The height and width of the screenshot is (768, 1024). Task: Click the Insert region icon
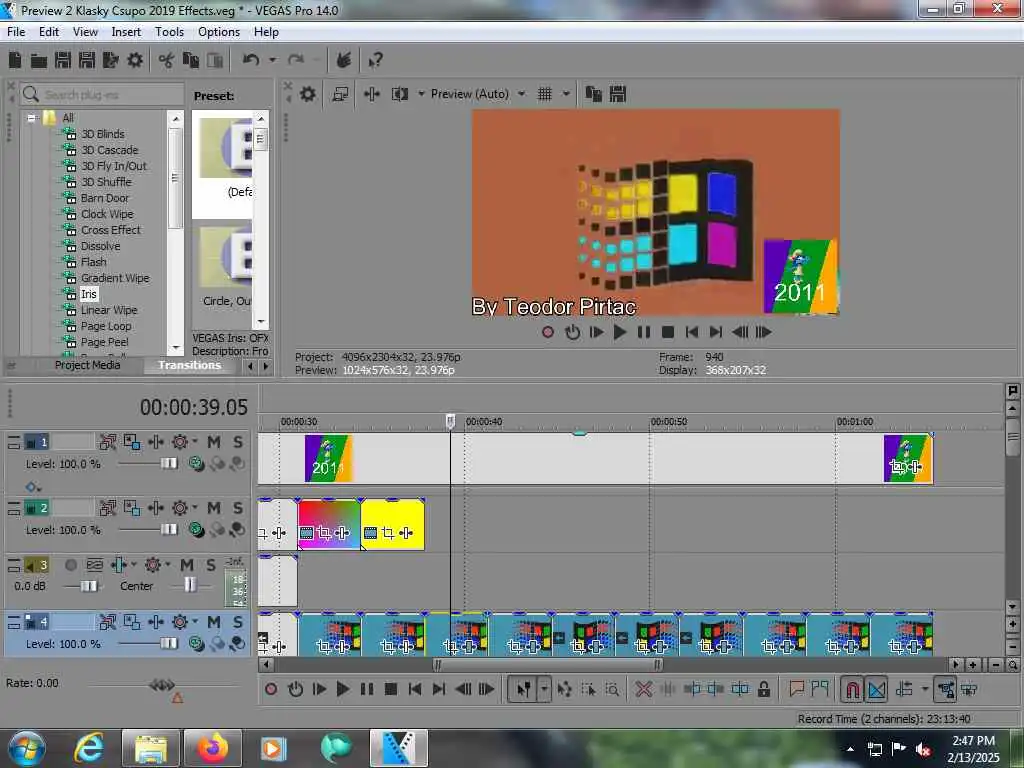820,688
